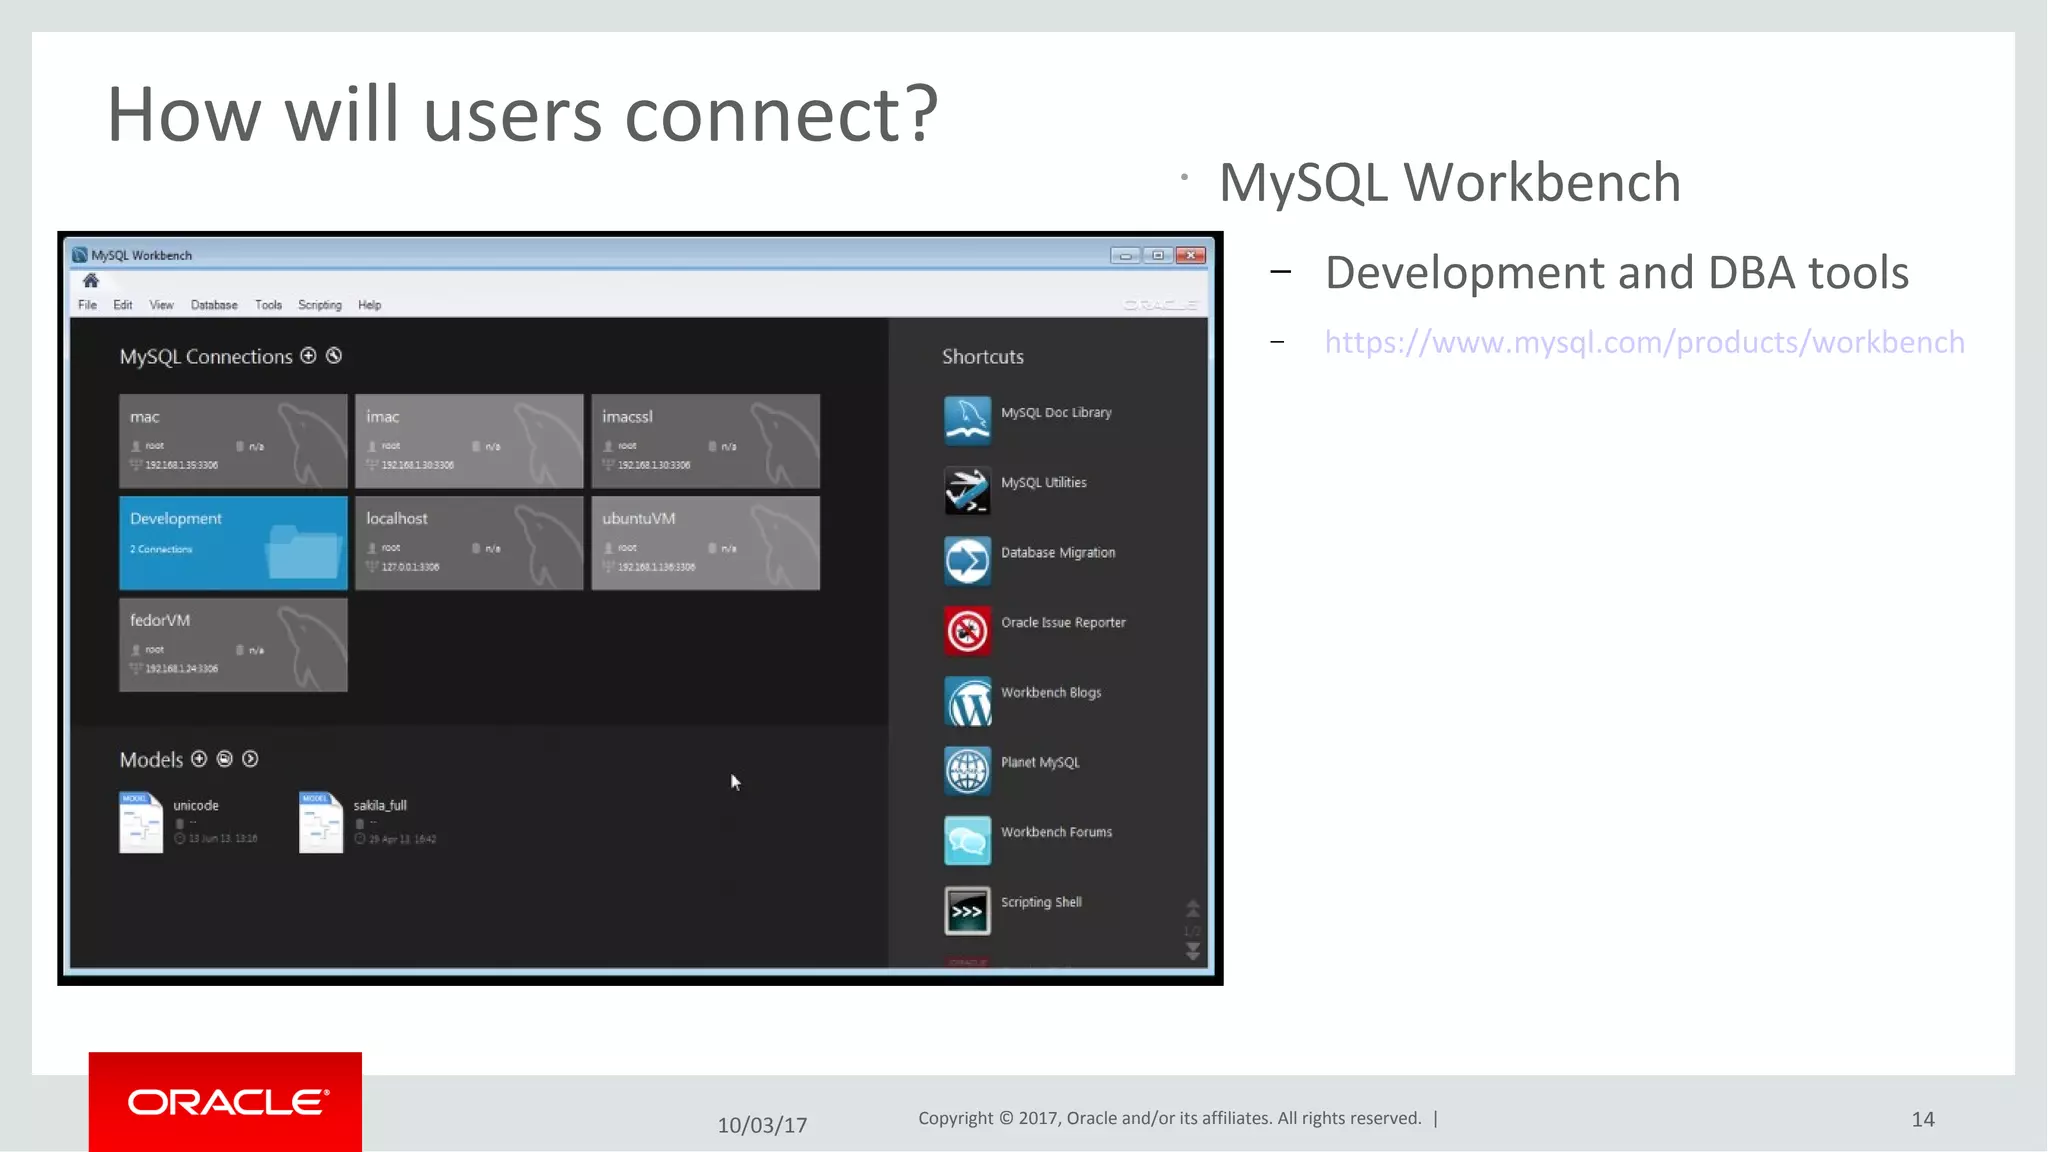This screenshot has height=1152, width=2048.
Task: Open the imacssl connection tile
Action: click(705, 441)
